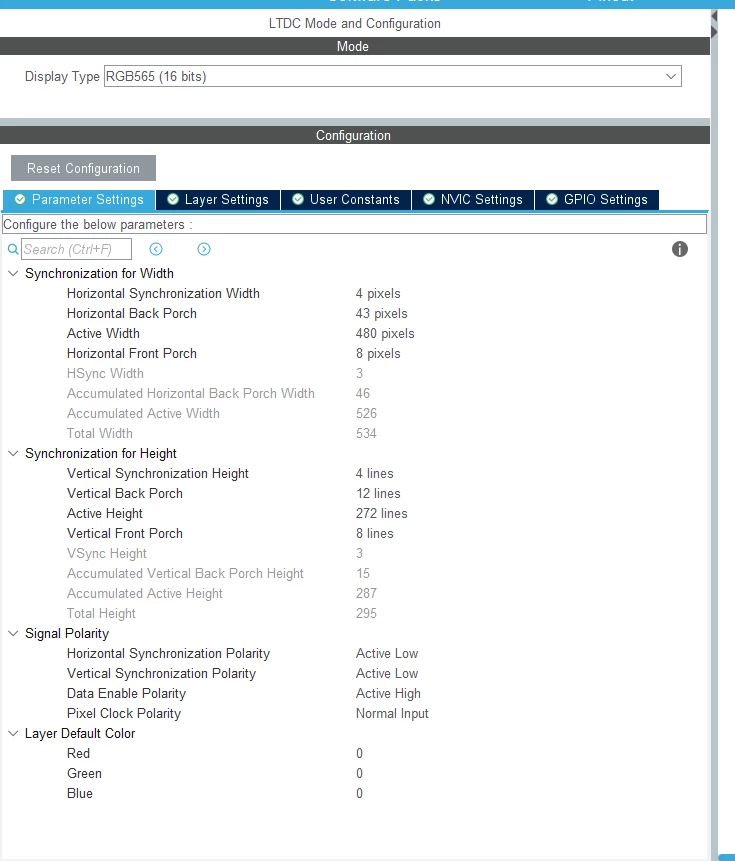Select the Horizontal Back Porch label
Screen dimensions: 735x861
tap(132, 314)
